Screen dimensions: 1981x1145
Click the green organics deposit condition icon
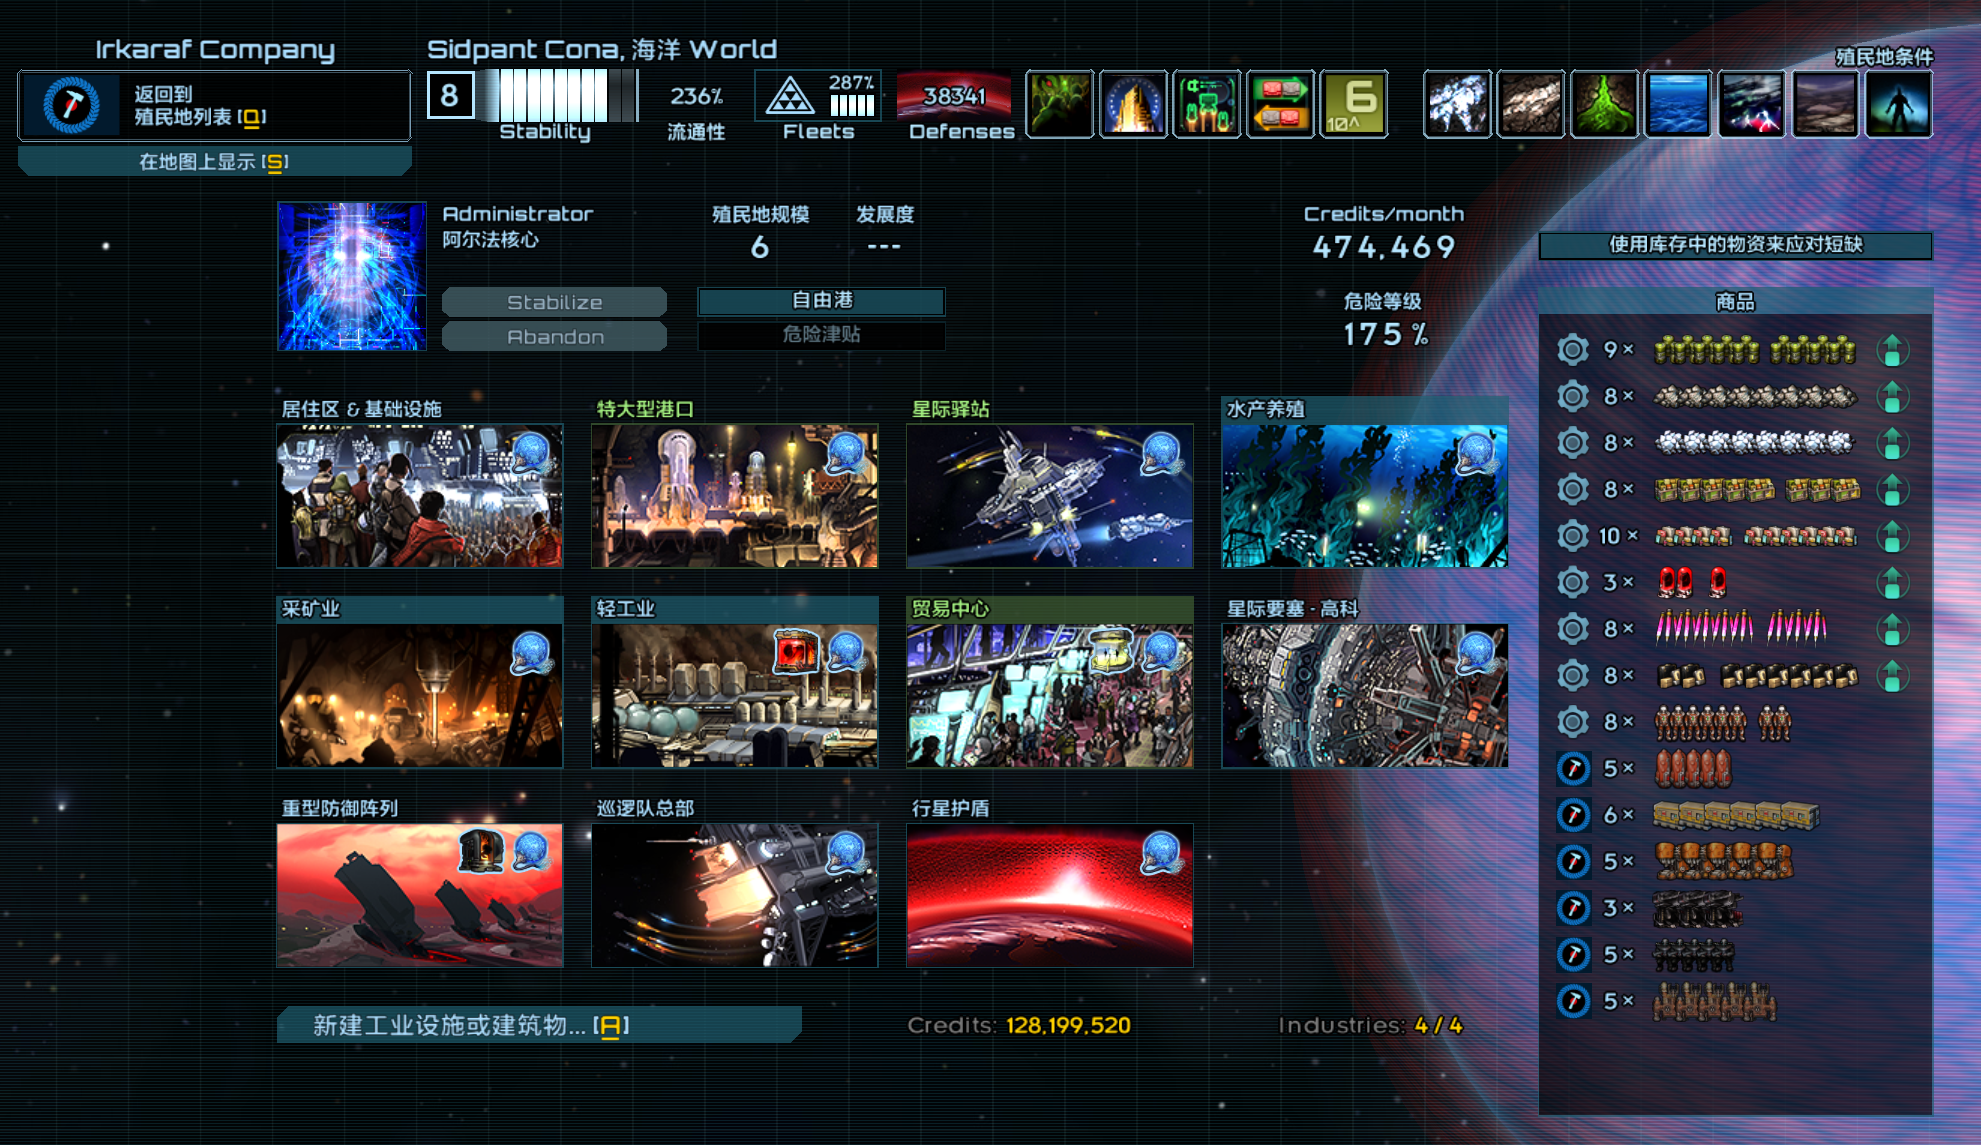[1604, 104]
